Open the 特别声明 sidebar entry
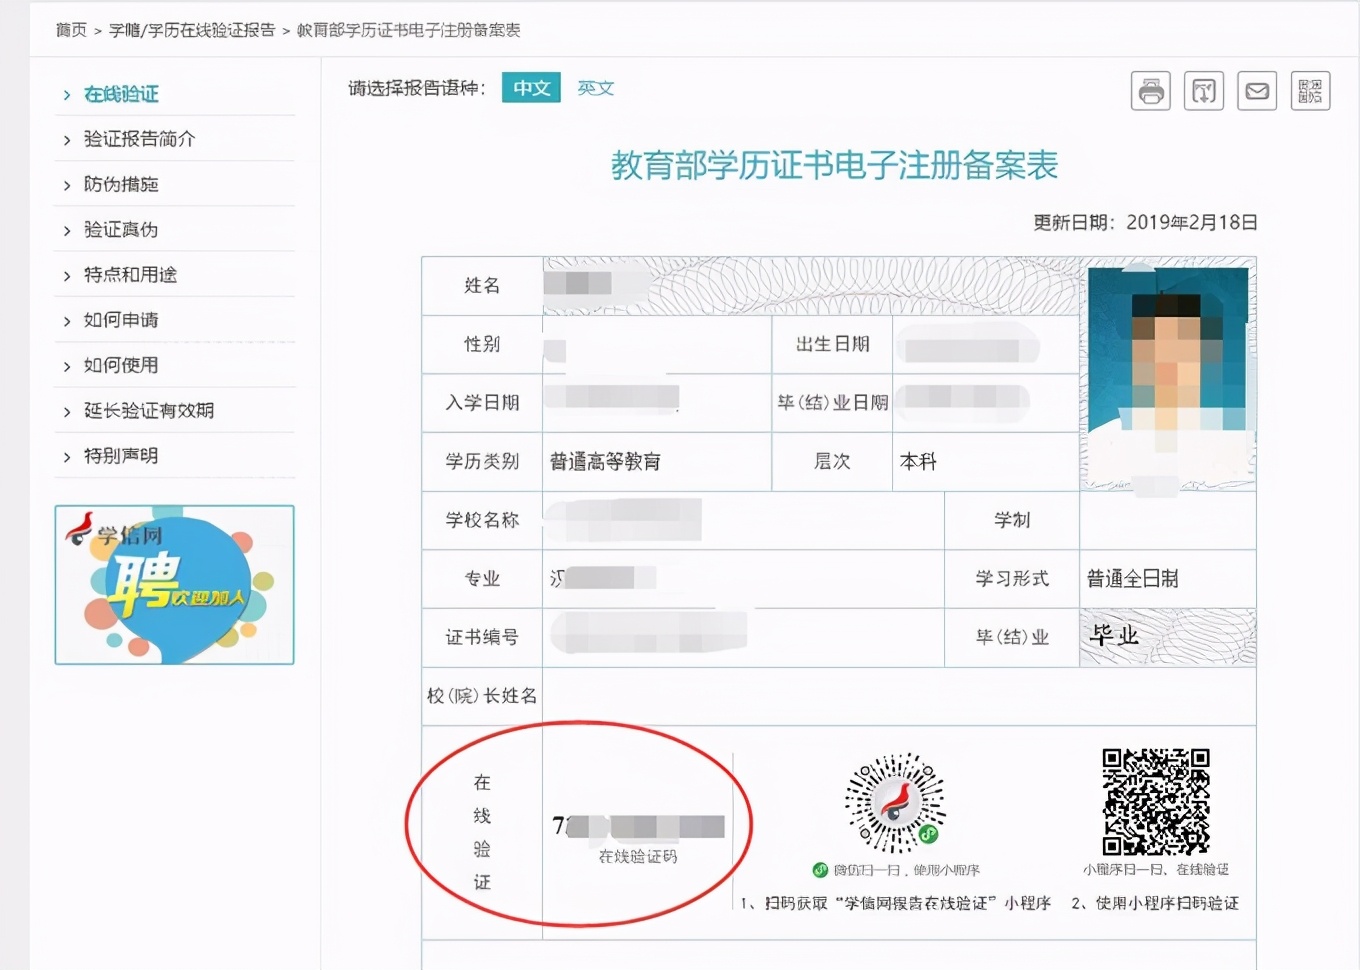Image resolution: width=1360 pixels, height=970 pixels. 121,456
